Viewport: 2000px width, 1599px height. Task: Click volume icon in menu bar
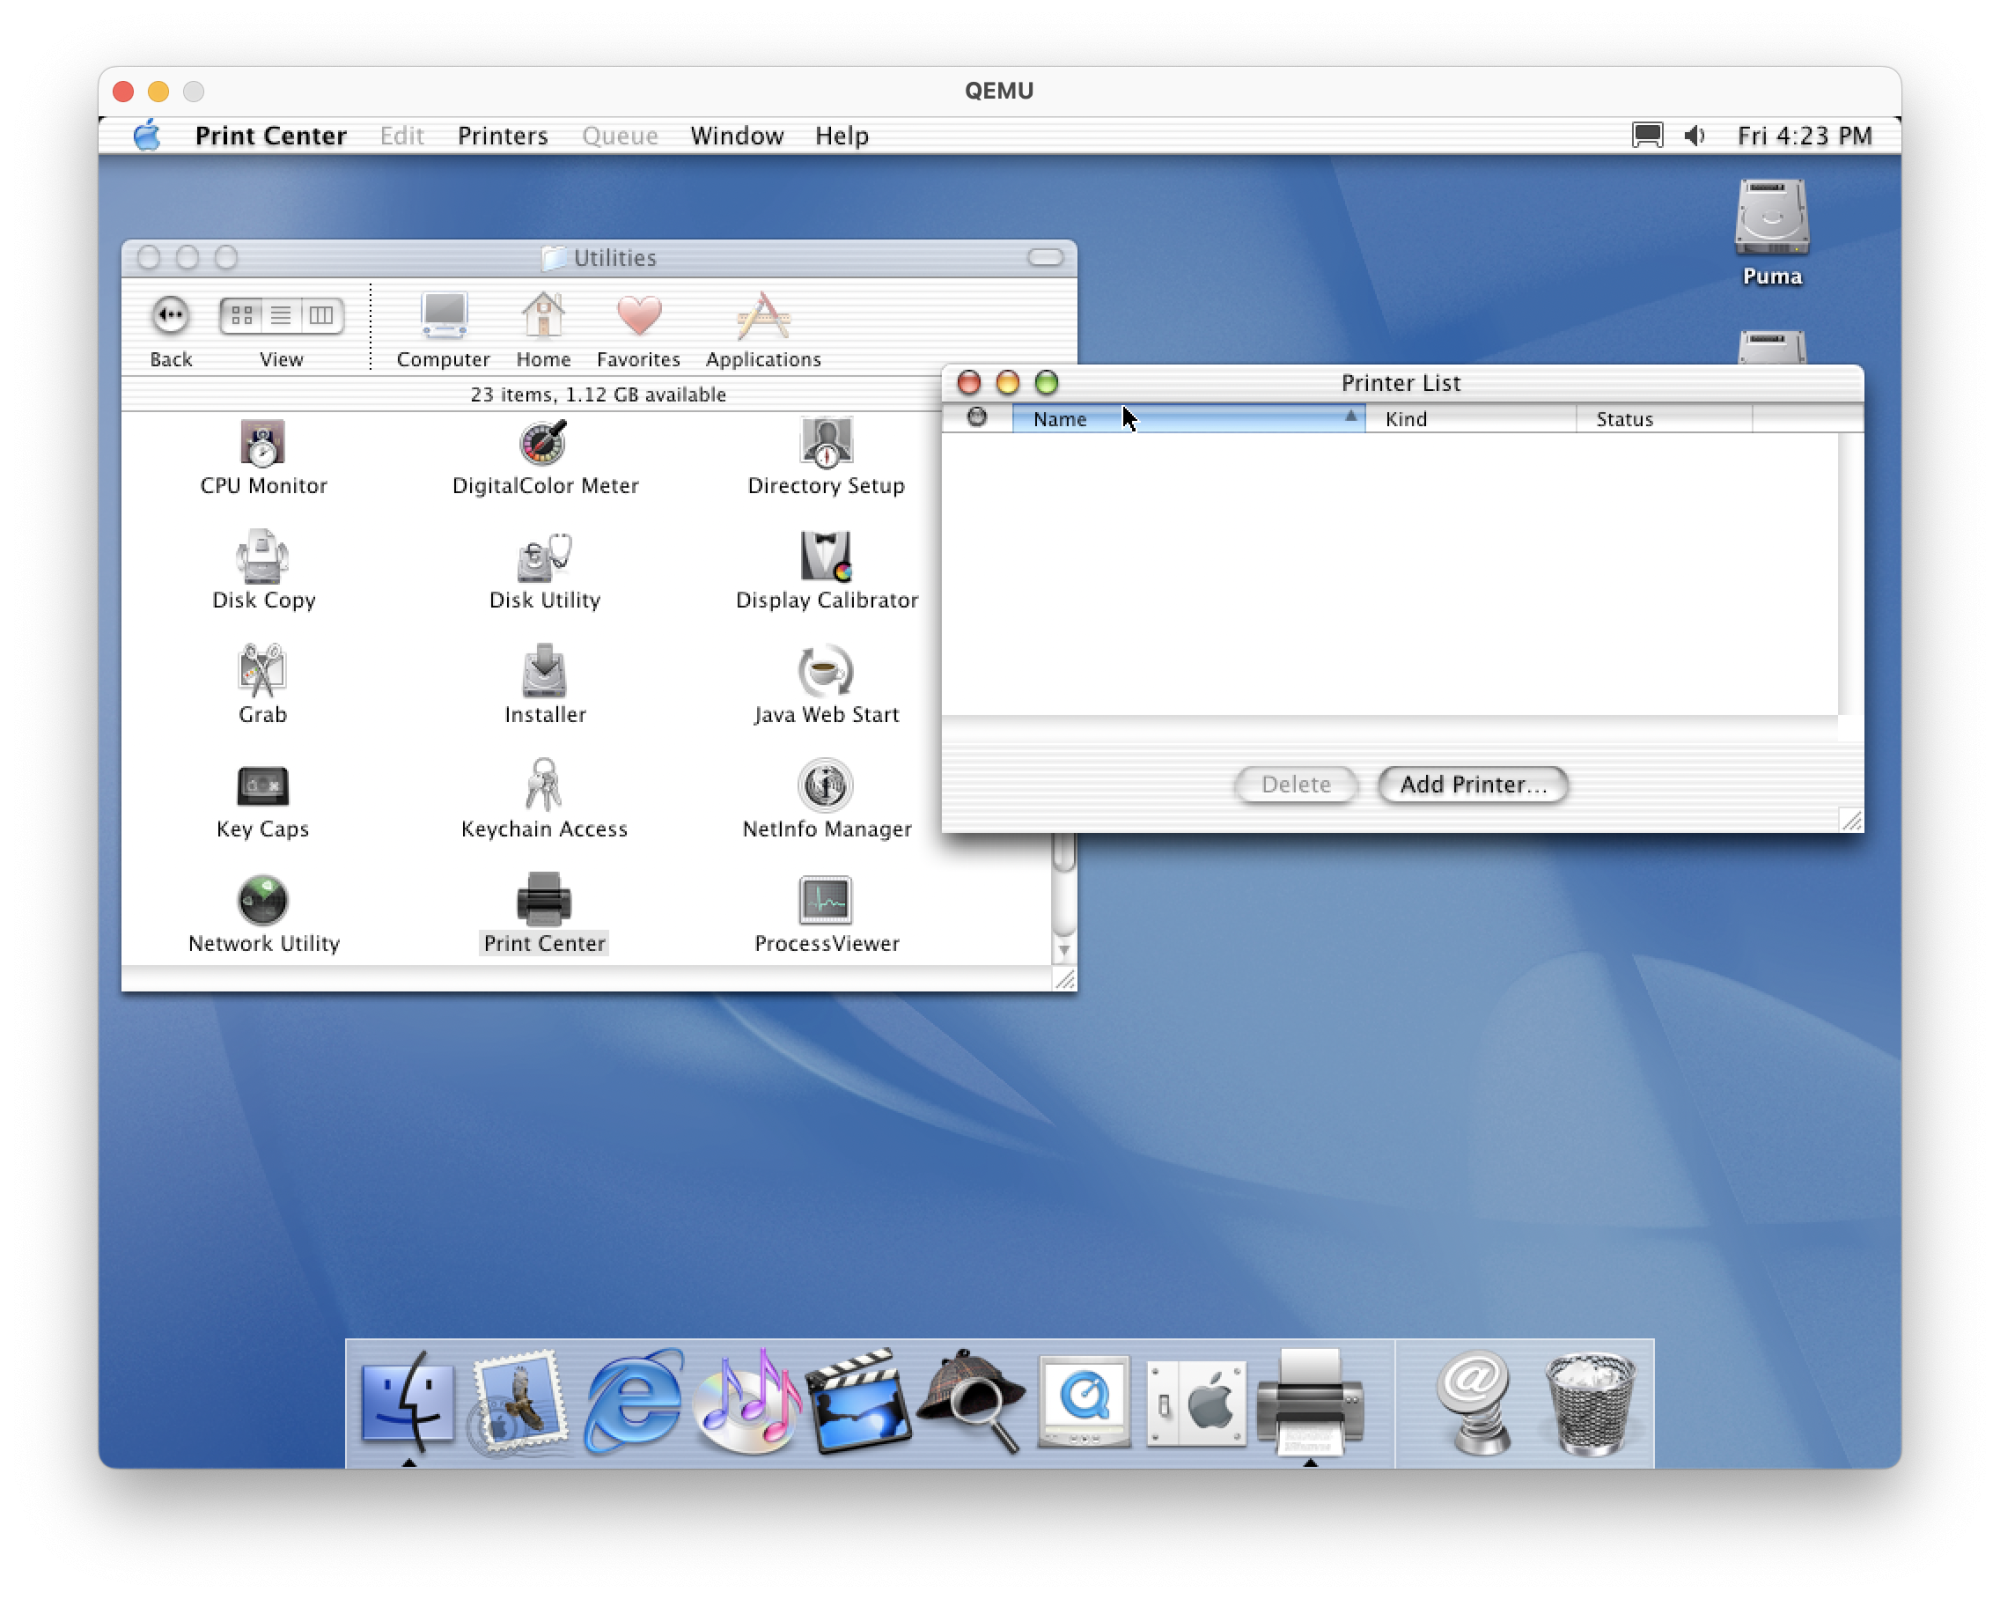[x=1695, y=135]
